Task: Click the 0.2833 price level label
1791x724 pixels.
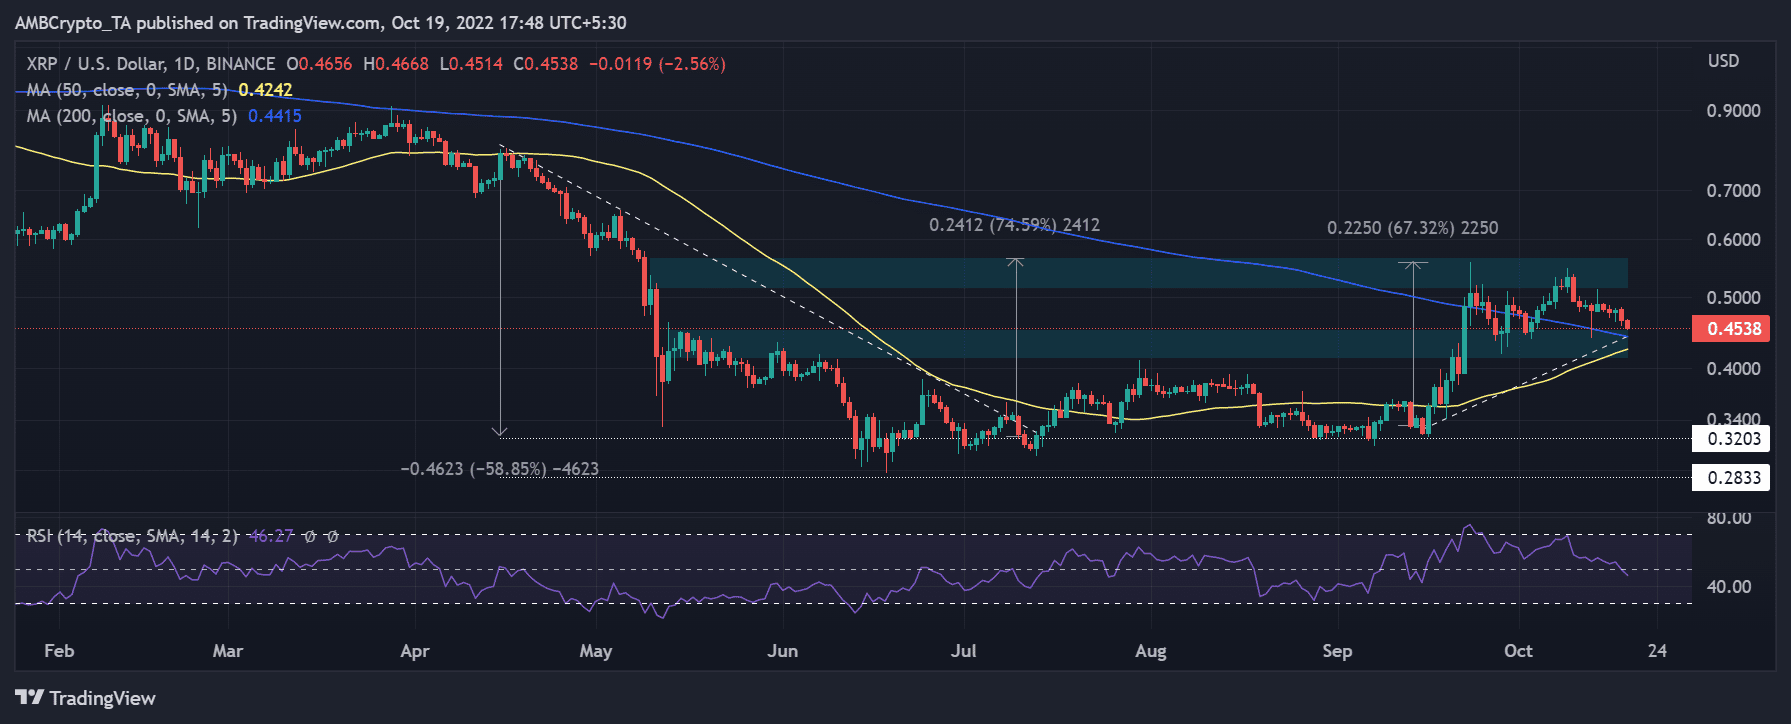Action: click(1733, 477)
